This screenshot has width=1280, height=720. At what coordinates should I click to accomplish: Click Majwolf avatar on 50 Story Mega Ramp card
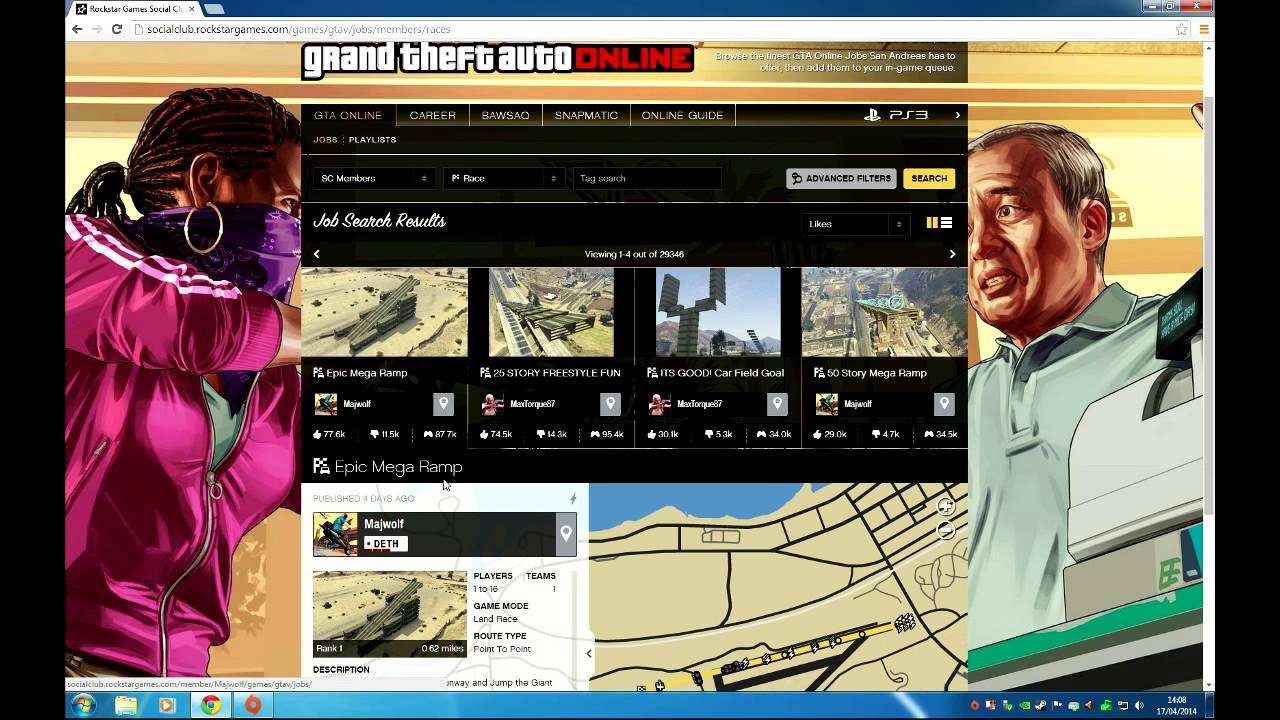[x=827, y=404]
